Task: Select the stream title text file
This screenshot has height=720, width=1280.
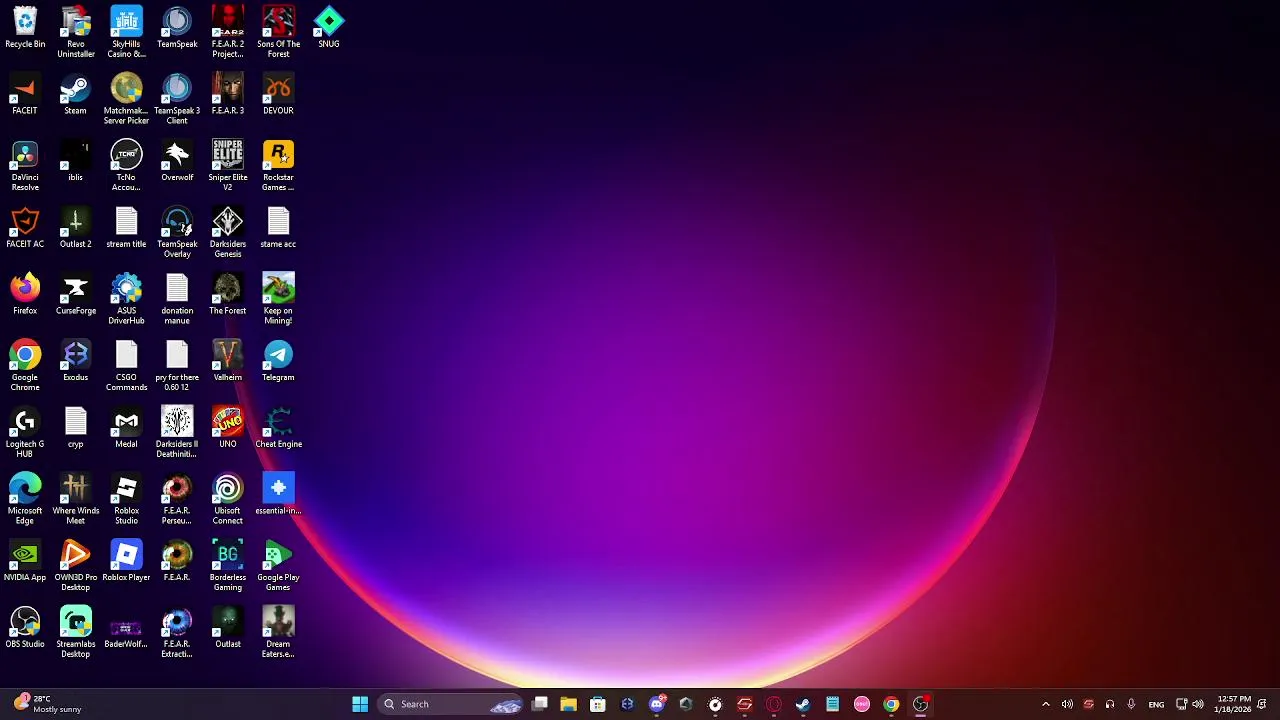Action: click(126, 229)
